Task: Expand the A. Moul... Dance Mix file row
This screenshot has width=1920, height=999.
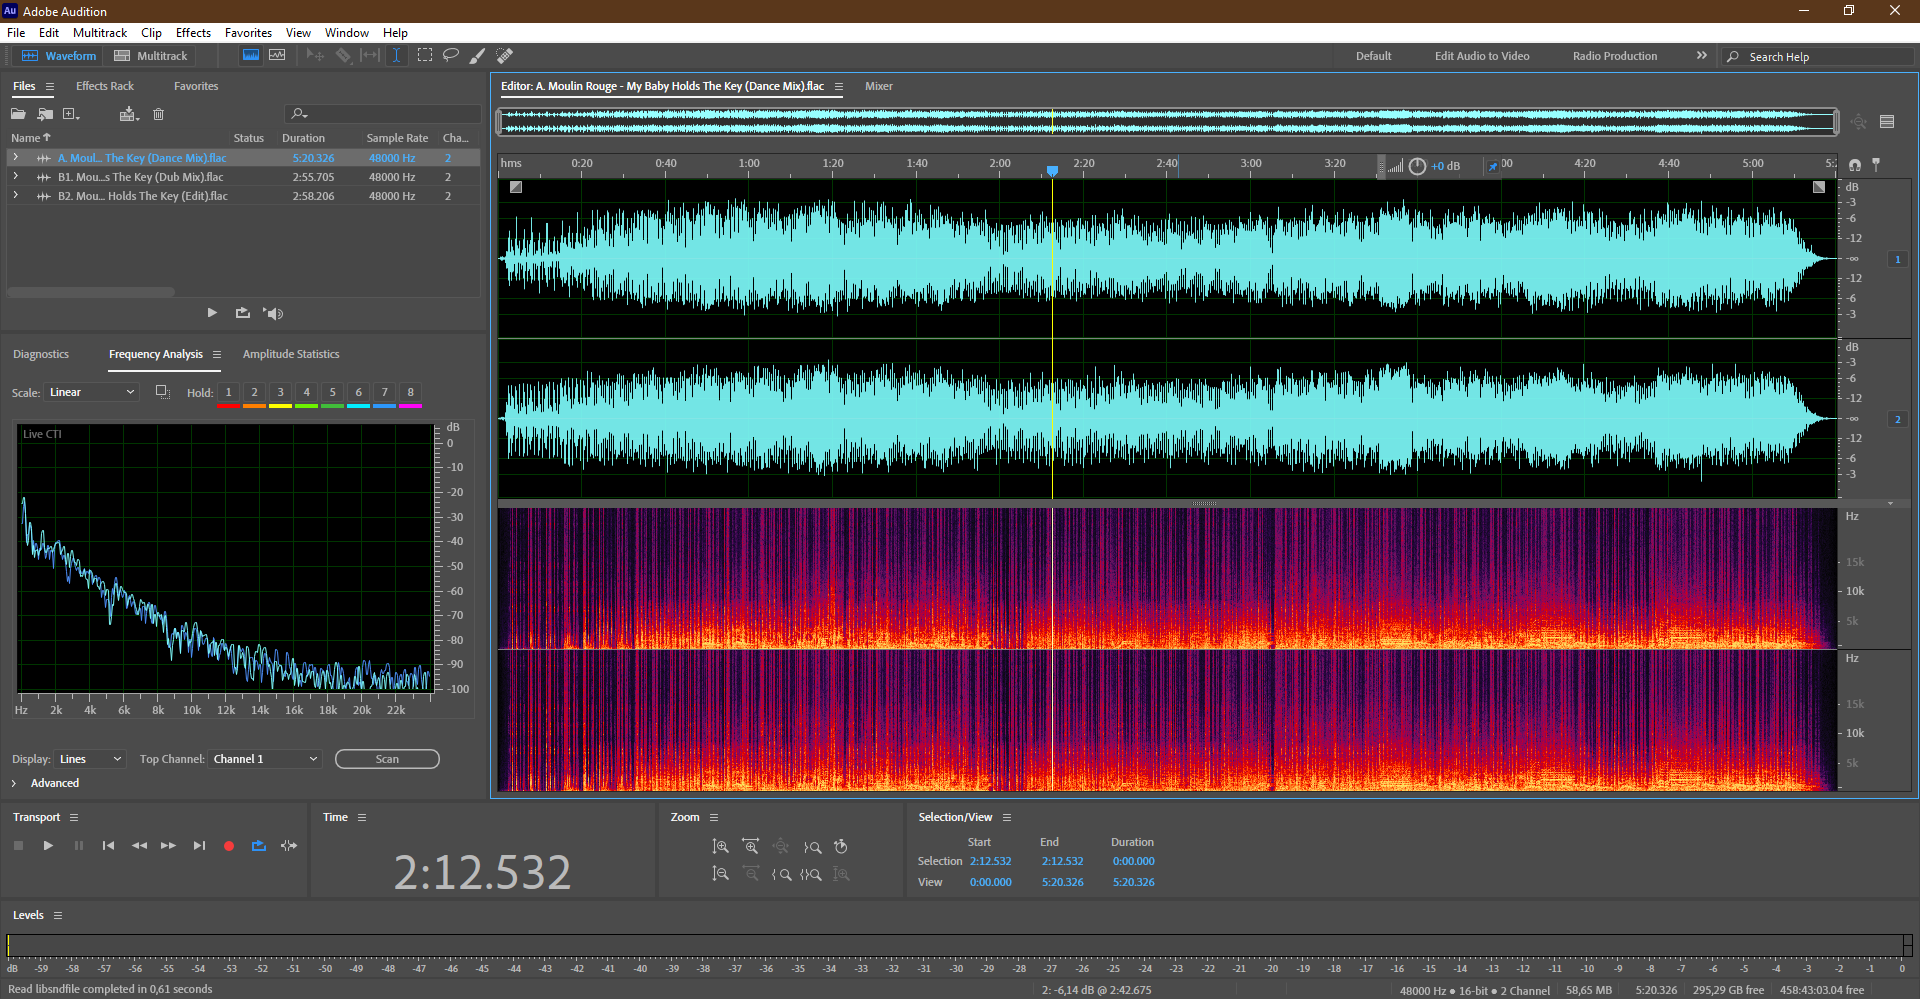Action: tap(15, 158)
